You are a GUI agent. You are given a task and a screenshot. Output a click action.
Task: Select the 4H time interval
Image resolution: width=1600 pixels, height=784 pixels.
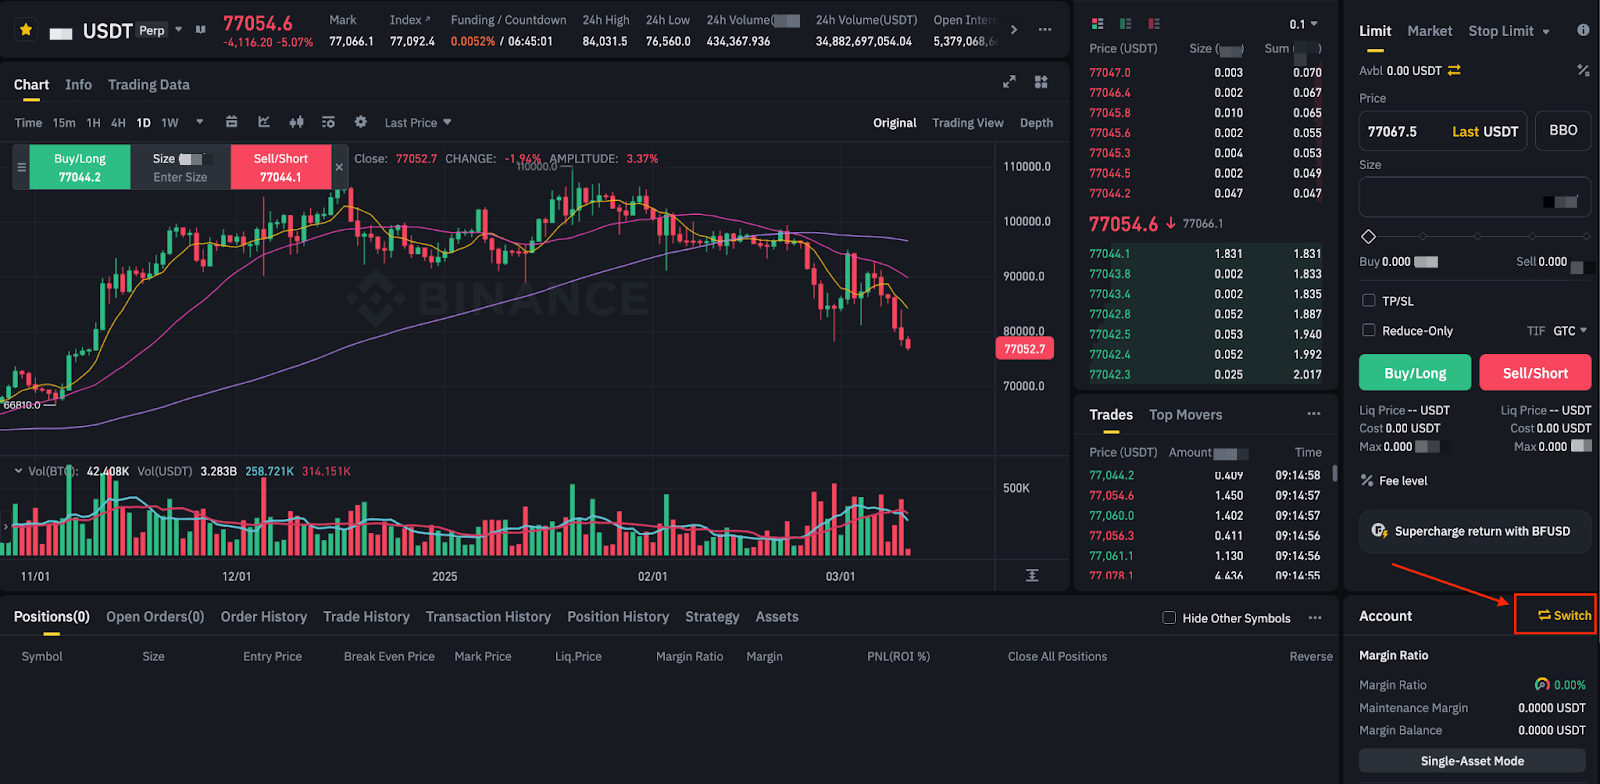(118, 123)
